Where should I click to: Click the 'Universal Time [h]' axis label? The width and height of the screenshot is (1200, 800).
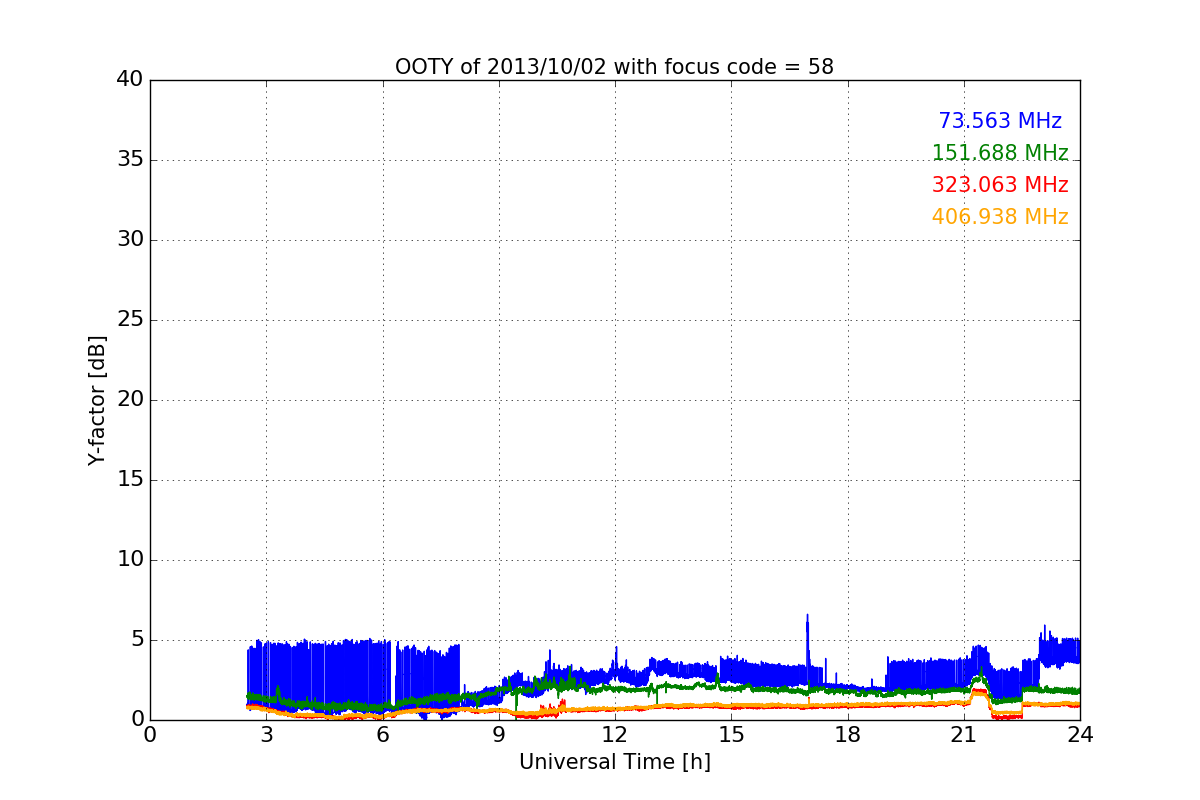[614, 762]
